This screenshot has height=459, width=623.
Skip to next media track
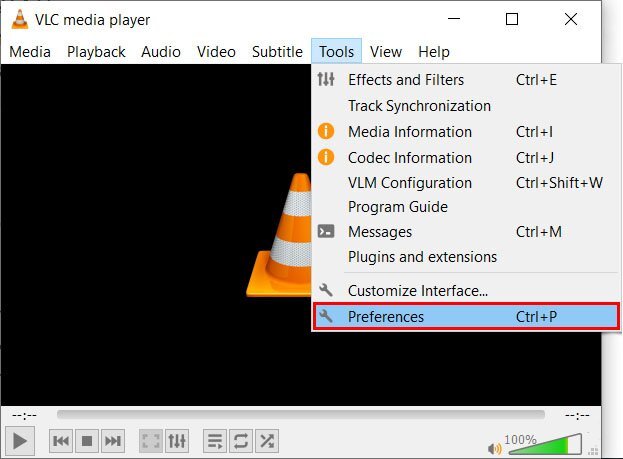[113, 441]
